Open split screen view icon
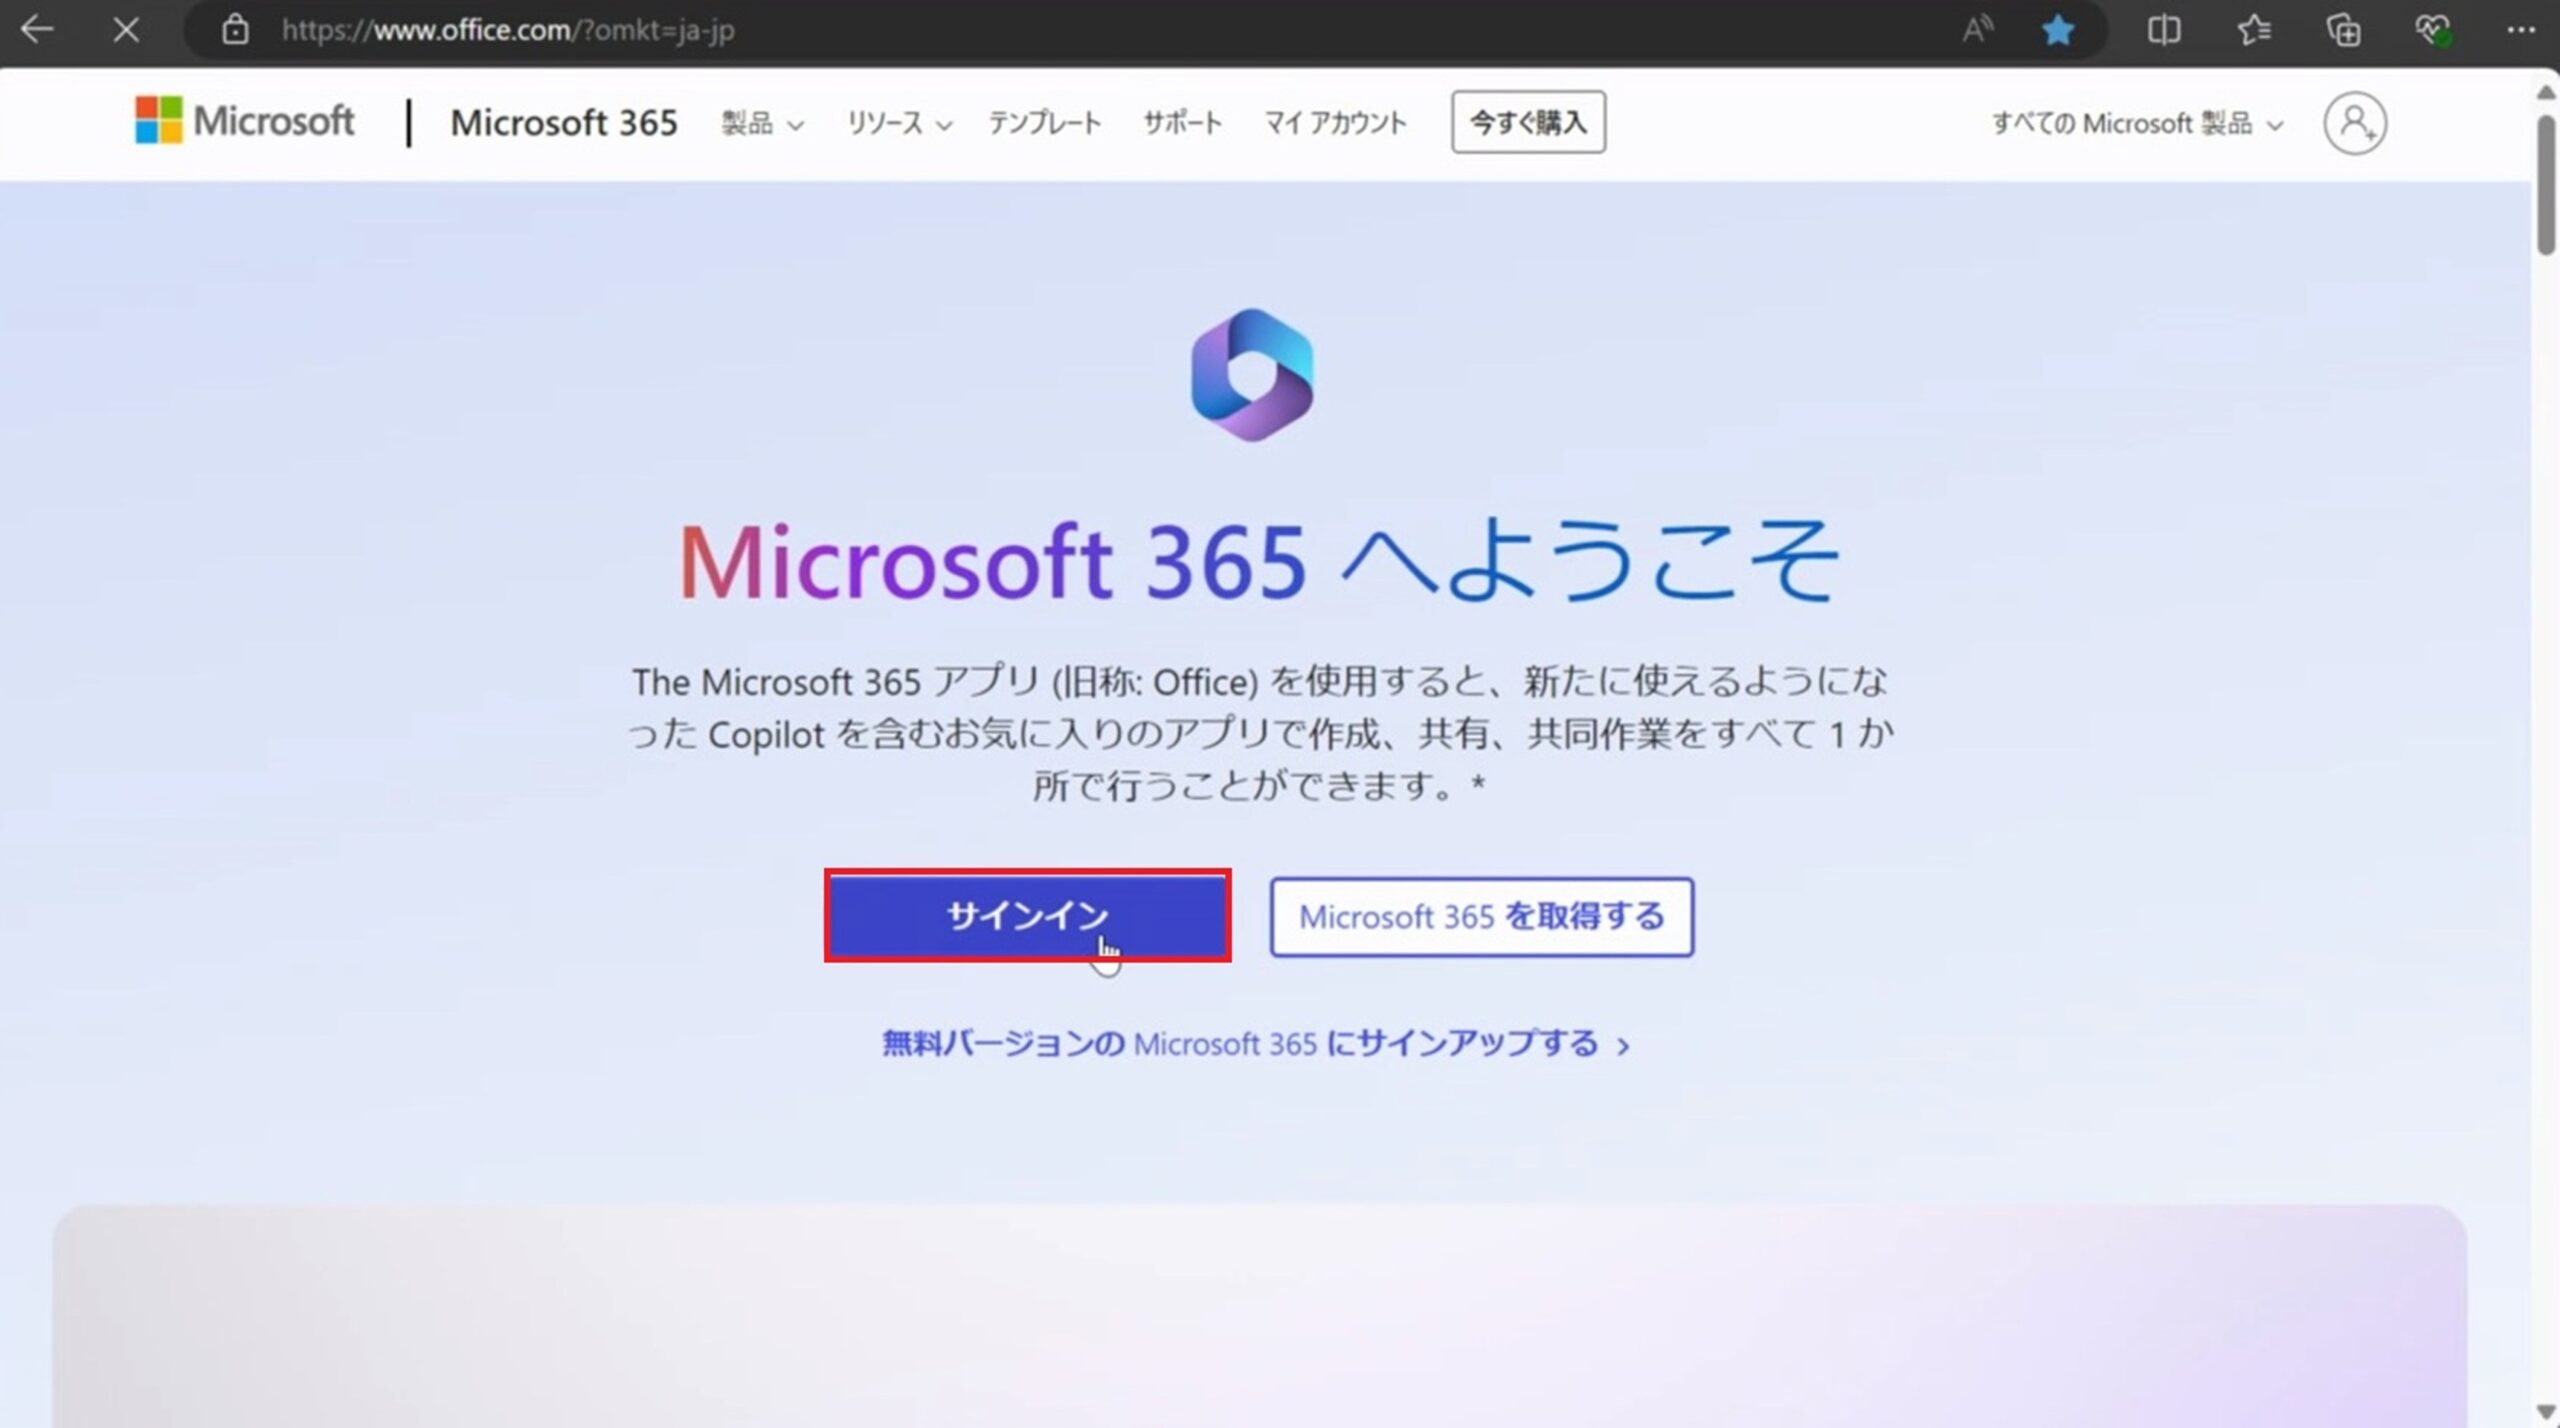The width and height of the screenshot is (2560, 1428). tap(2164, 30)
